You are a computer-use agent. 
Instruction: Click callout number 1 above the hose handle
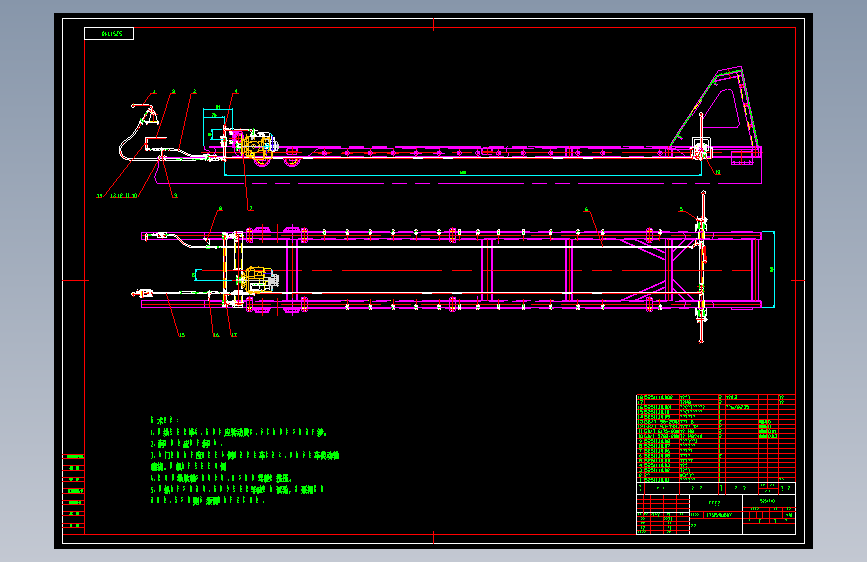point(154,92)
